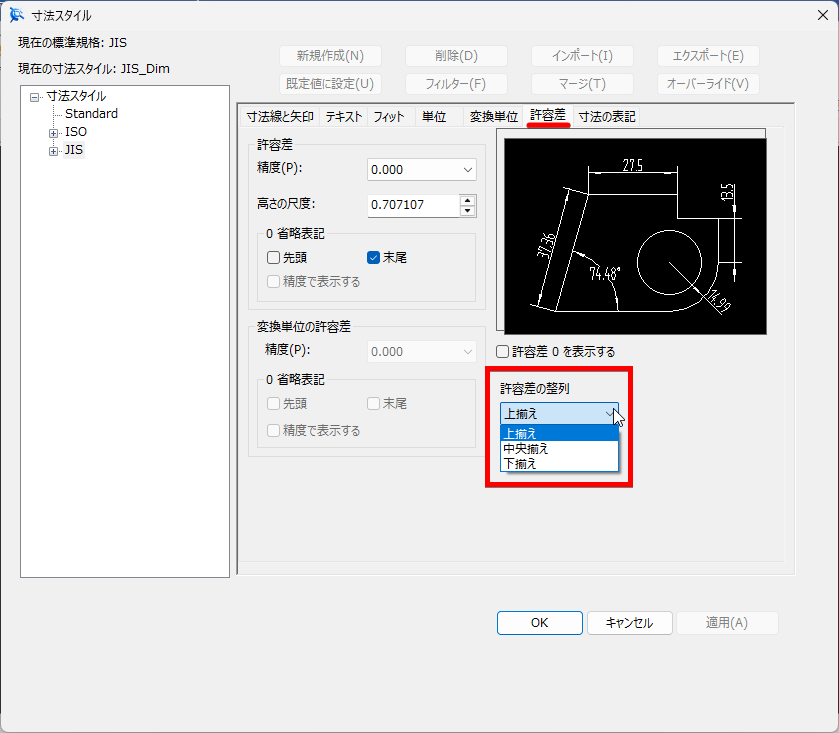Click 現在の寸法スタイル: JIS_Dim text
839x733 pixels.
point(94,68)
